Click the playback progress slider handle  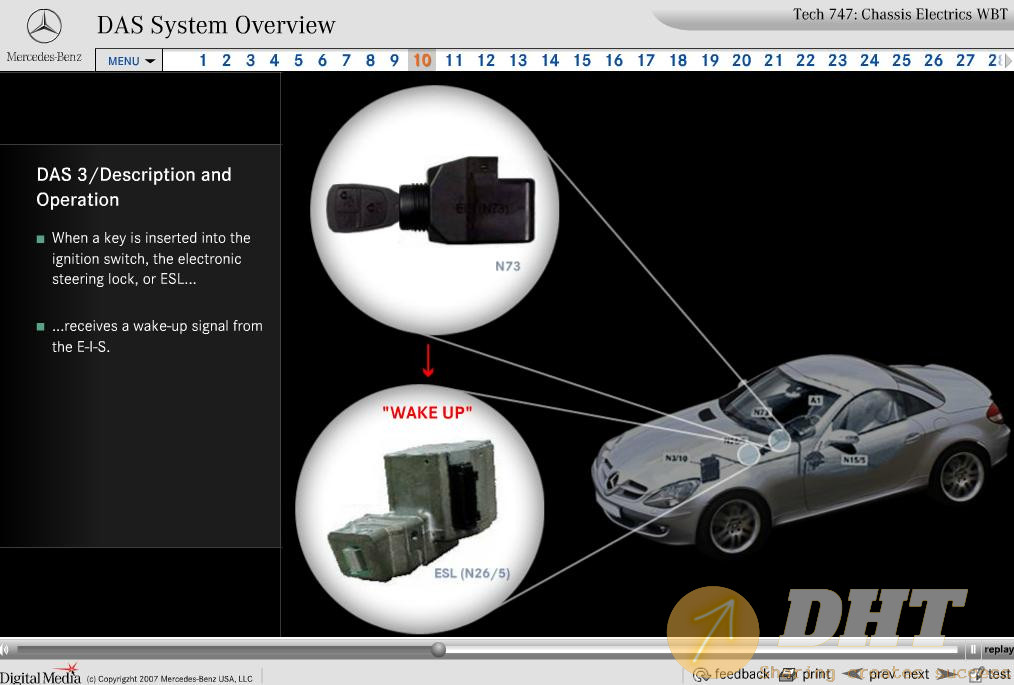438,649
